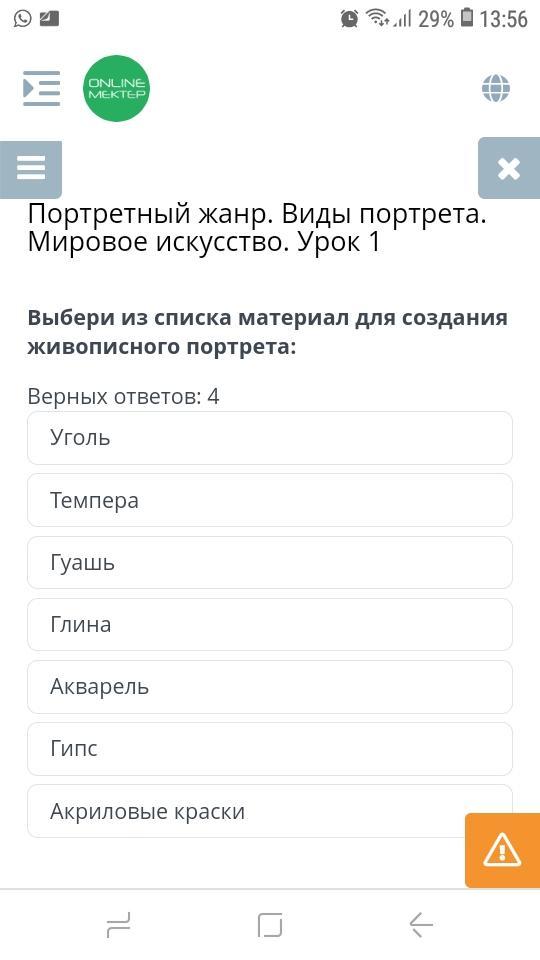Tap the WhatsApp notification icon in status bar
The height and width of the screenshot is (960, 540).
pyautogui.click(x=22, y=19)
